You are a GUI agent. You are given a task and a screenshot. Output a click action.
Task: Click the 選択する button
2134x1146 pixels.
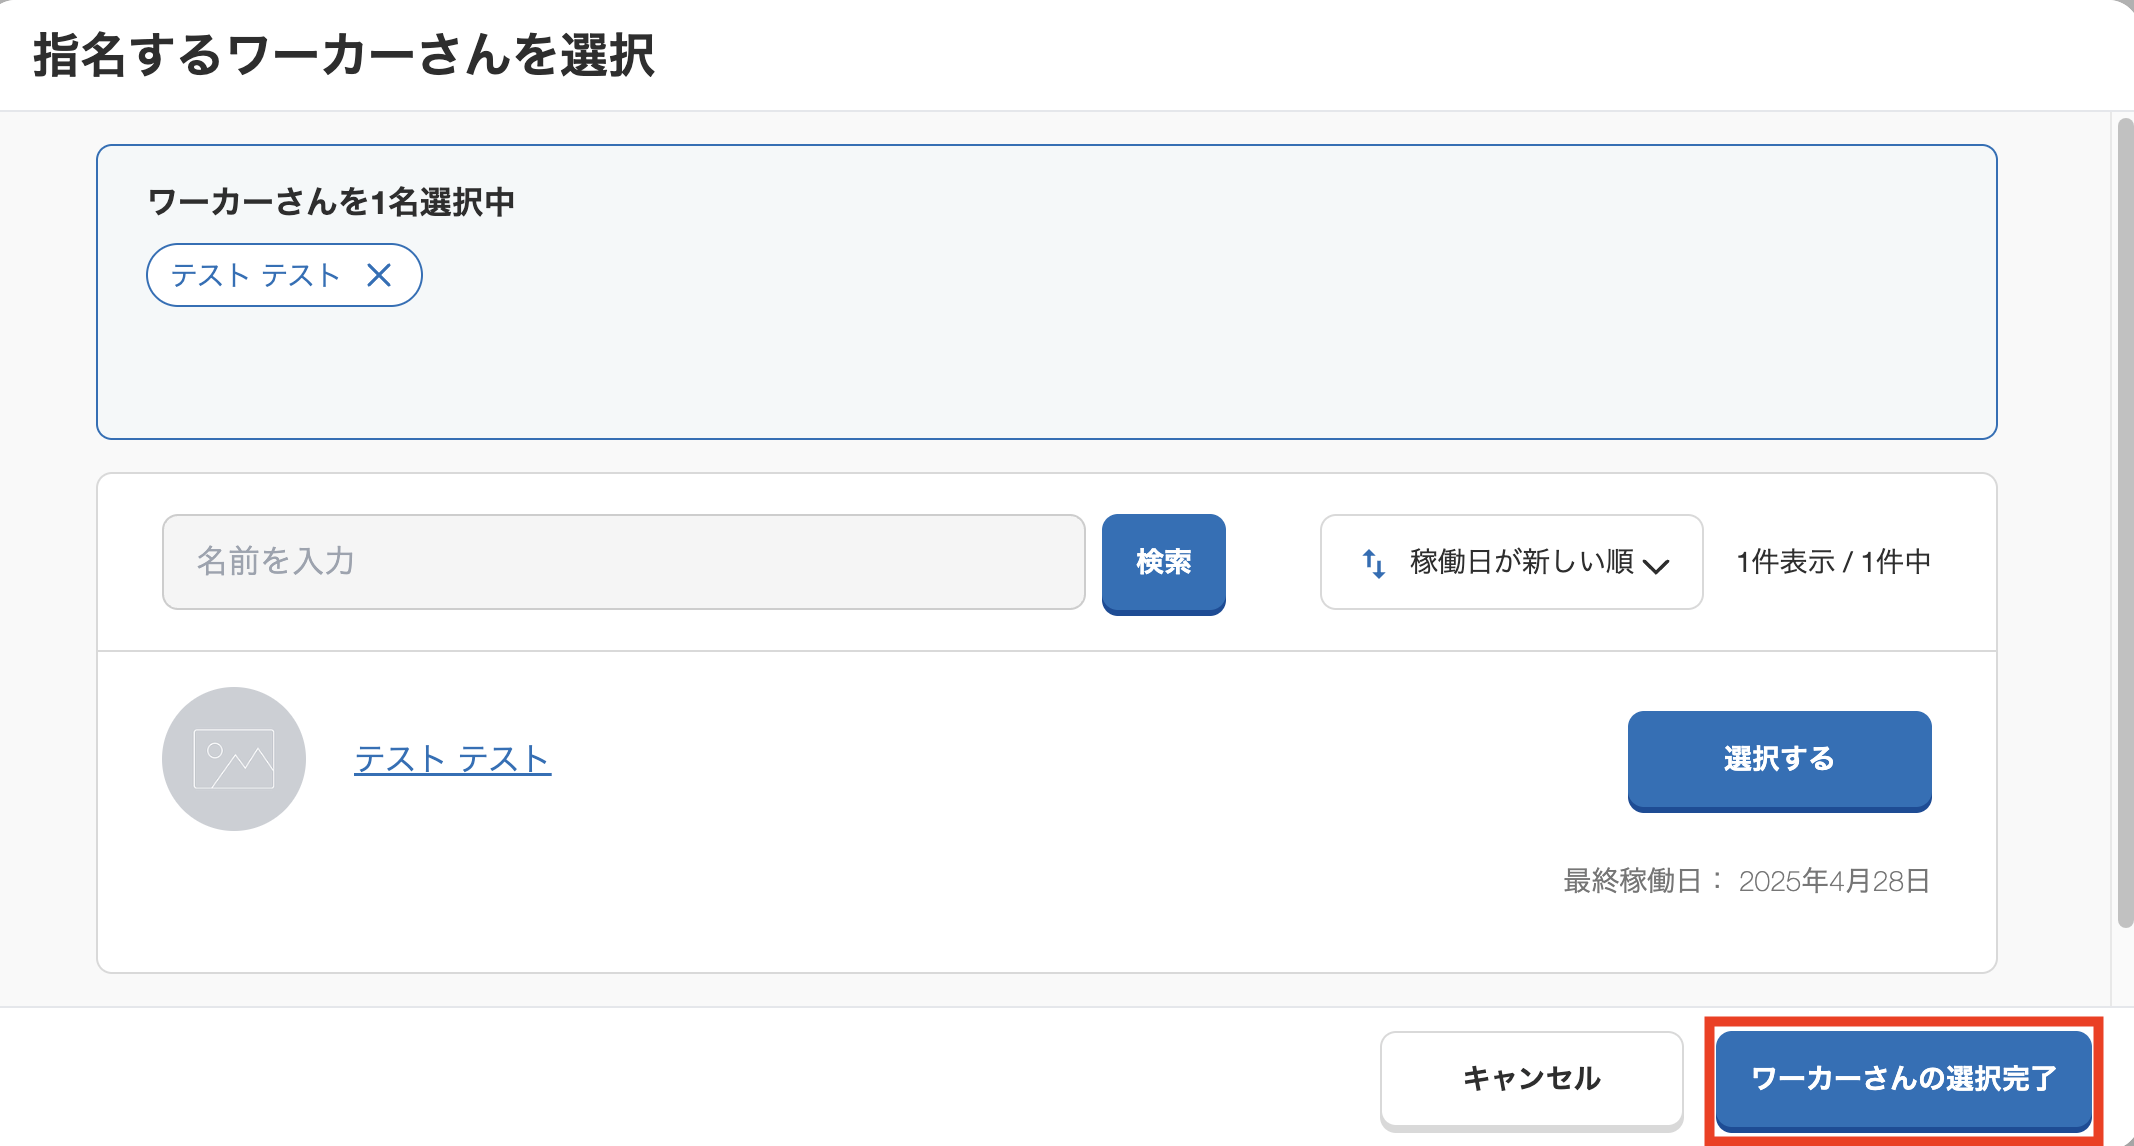(1778, 760)
